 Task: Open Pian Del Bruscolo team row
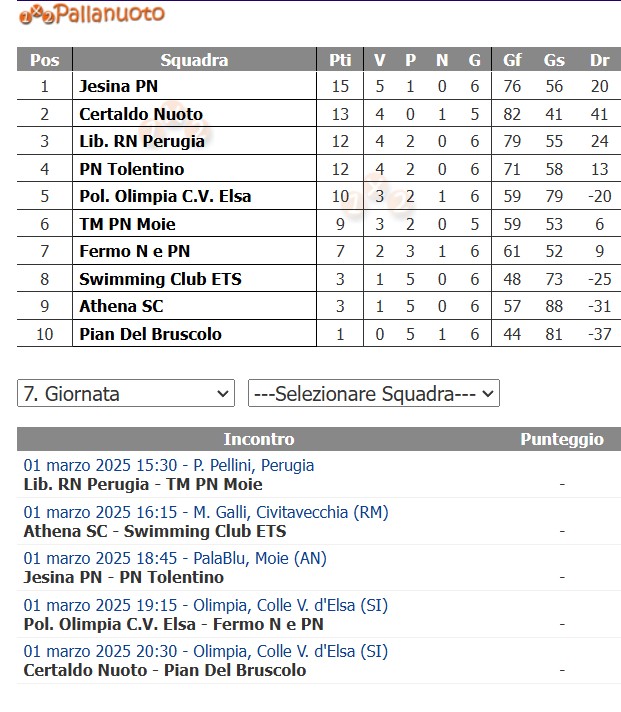point(150,334)
